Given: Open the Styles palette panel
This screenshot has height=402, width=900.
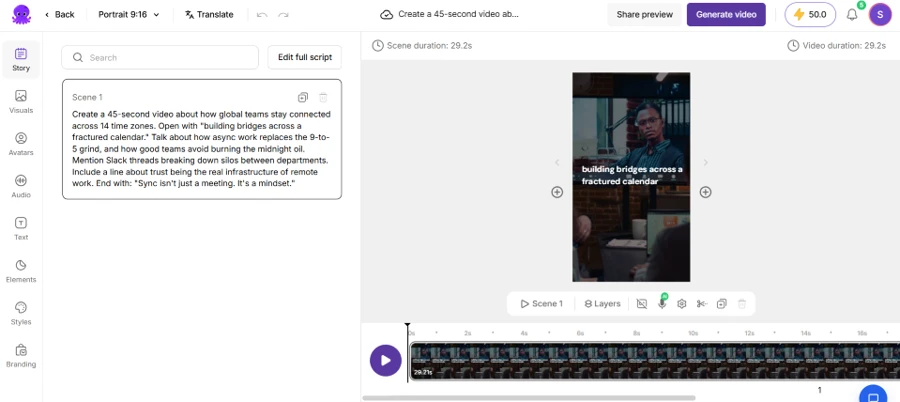Looking at the screenshot, I should click(21, 314).
